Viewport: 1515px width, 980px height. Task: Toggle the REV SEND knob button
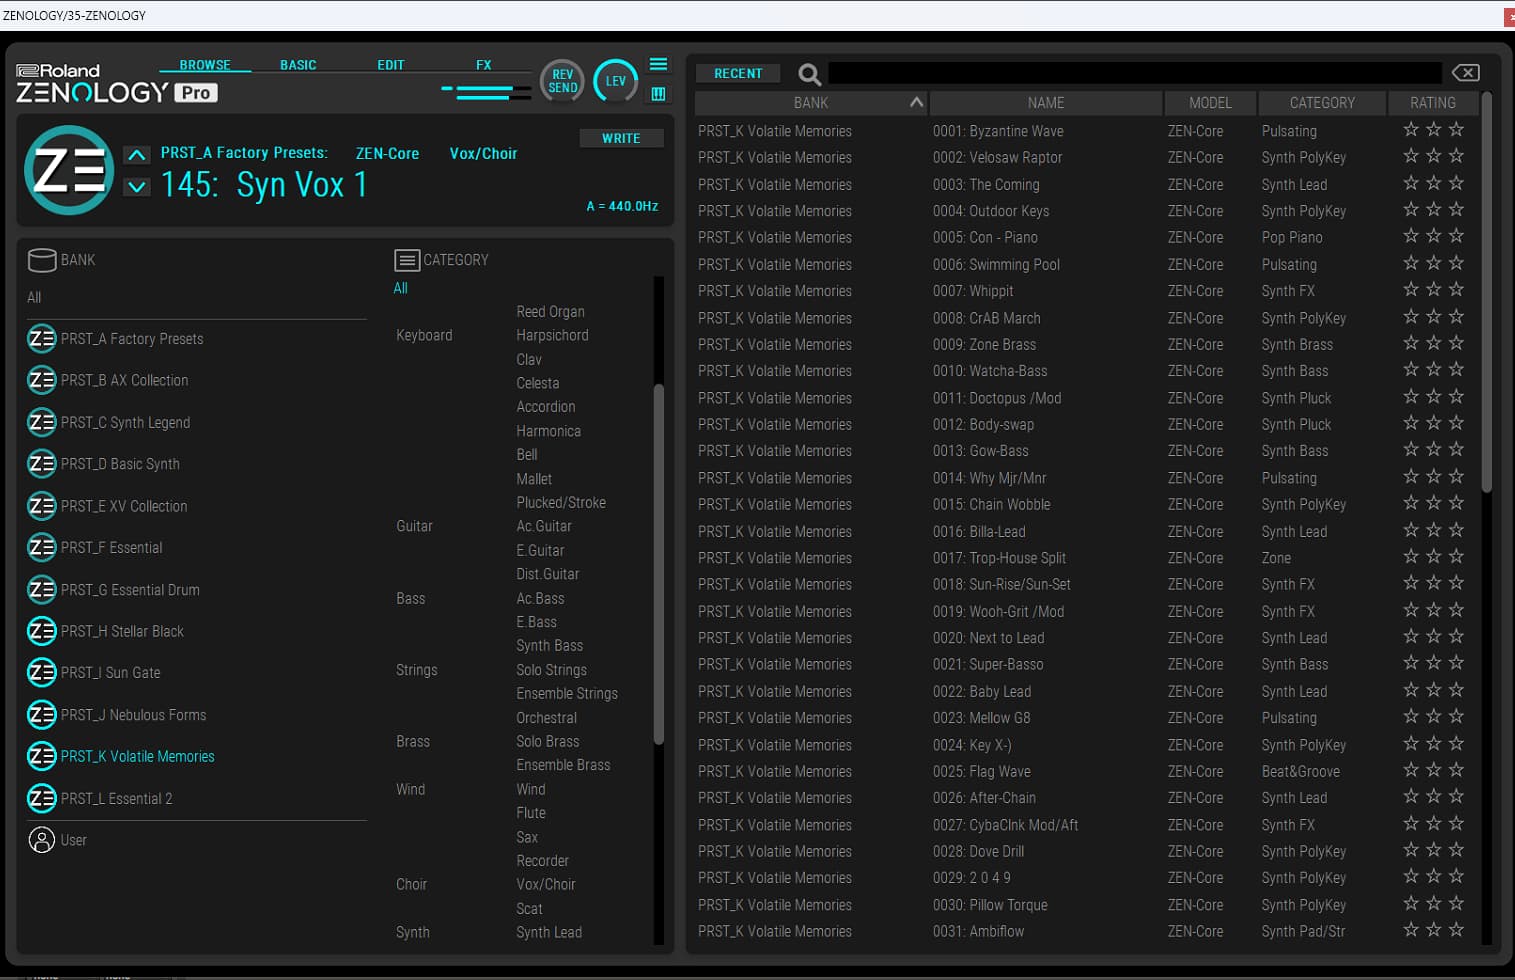562,81
